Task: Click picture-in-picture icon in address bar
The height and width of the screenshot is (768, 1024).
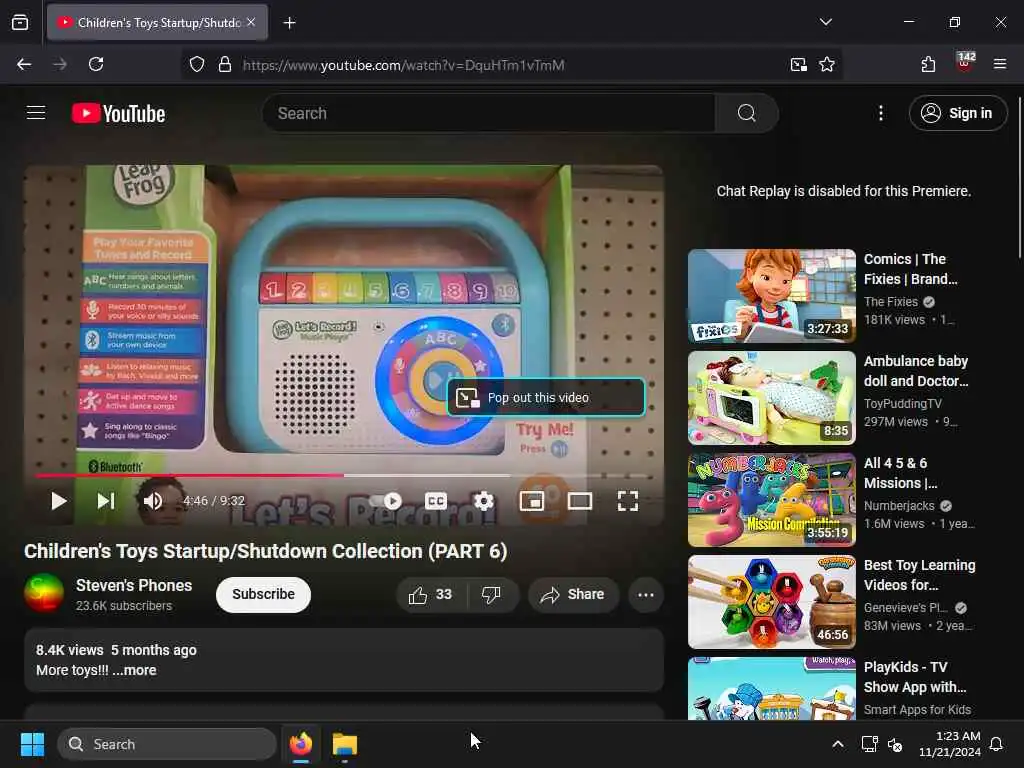Action: [x=798, y=64]
